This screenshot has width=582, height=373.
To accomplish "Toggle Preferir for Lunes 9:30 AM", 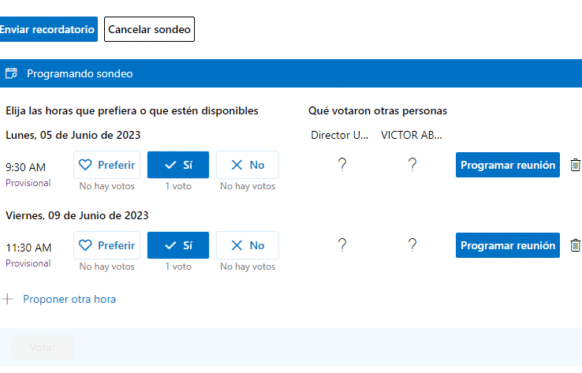I will [107, 165].
